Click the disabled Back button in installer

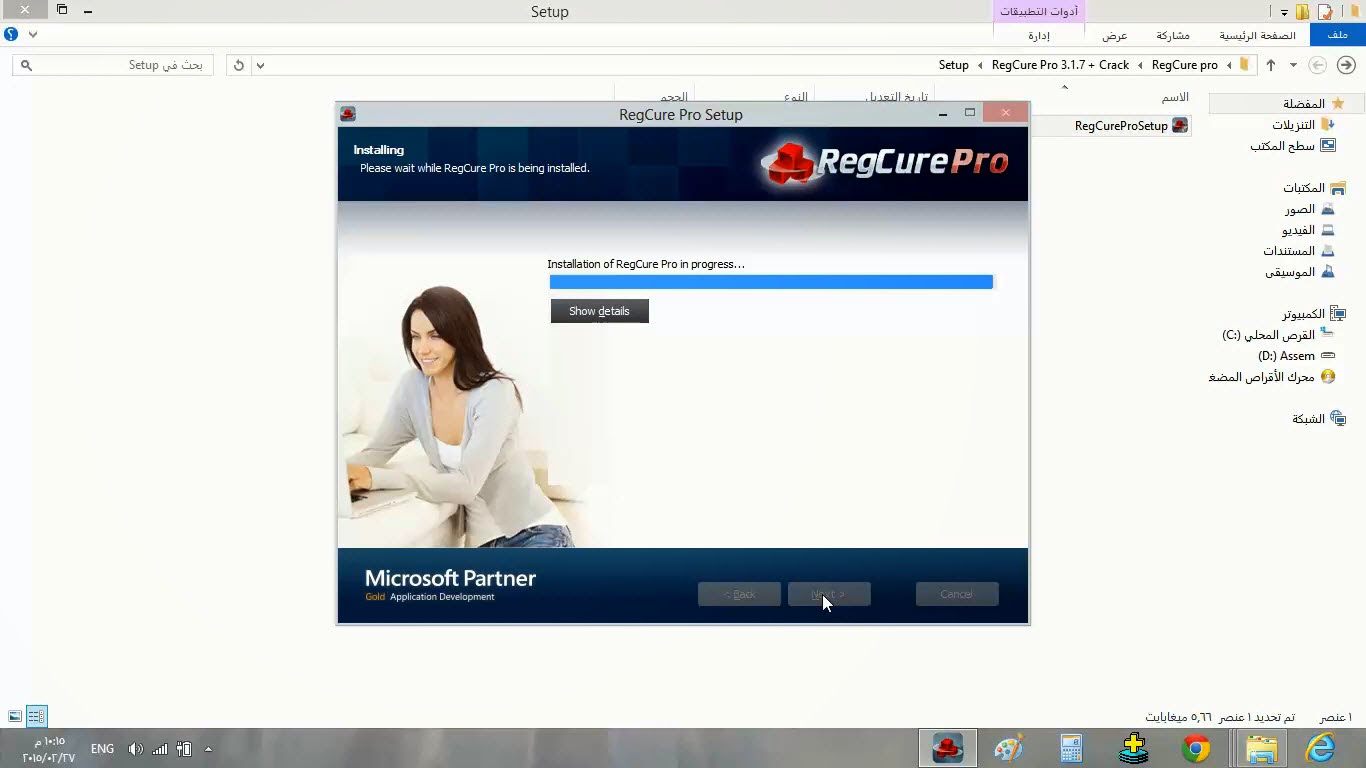[739, 594]
